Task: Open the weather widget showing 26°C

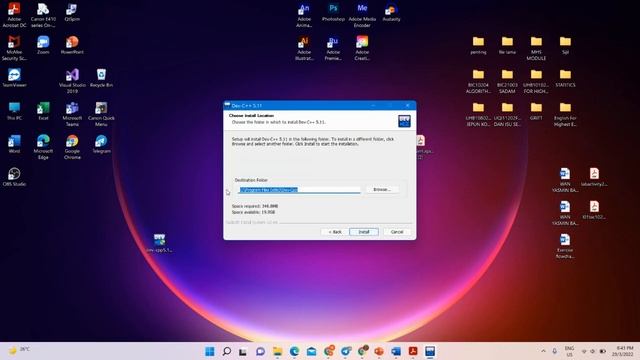Action: [19, 350]
